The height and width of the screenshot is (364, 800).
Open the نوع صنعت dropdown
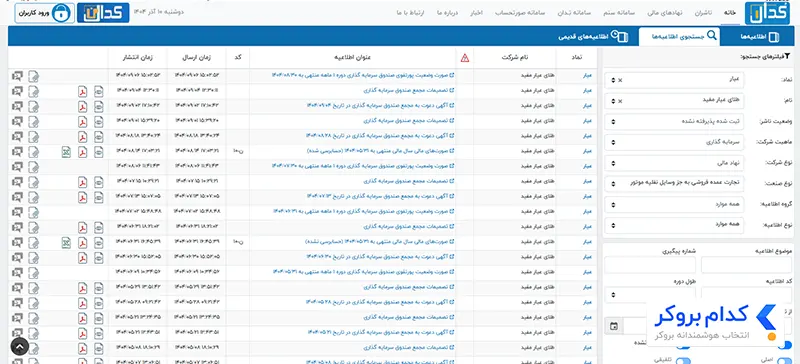[x=673, y=183]
